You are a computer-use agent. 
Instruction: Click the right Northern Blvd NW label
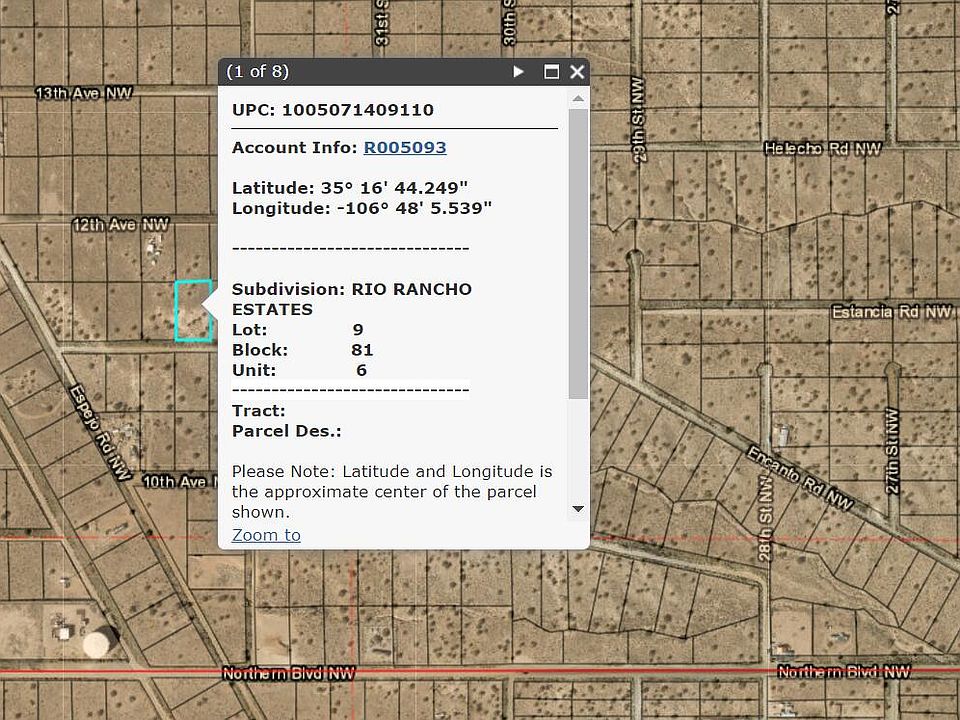(844, 672)
